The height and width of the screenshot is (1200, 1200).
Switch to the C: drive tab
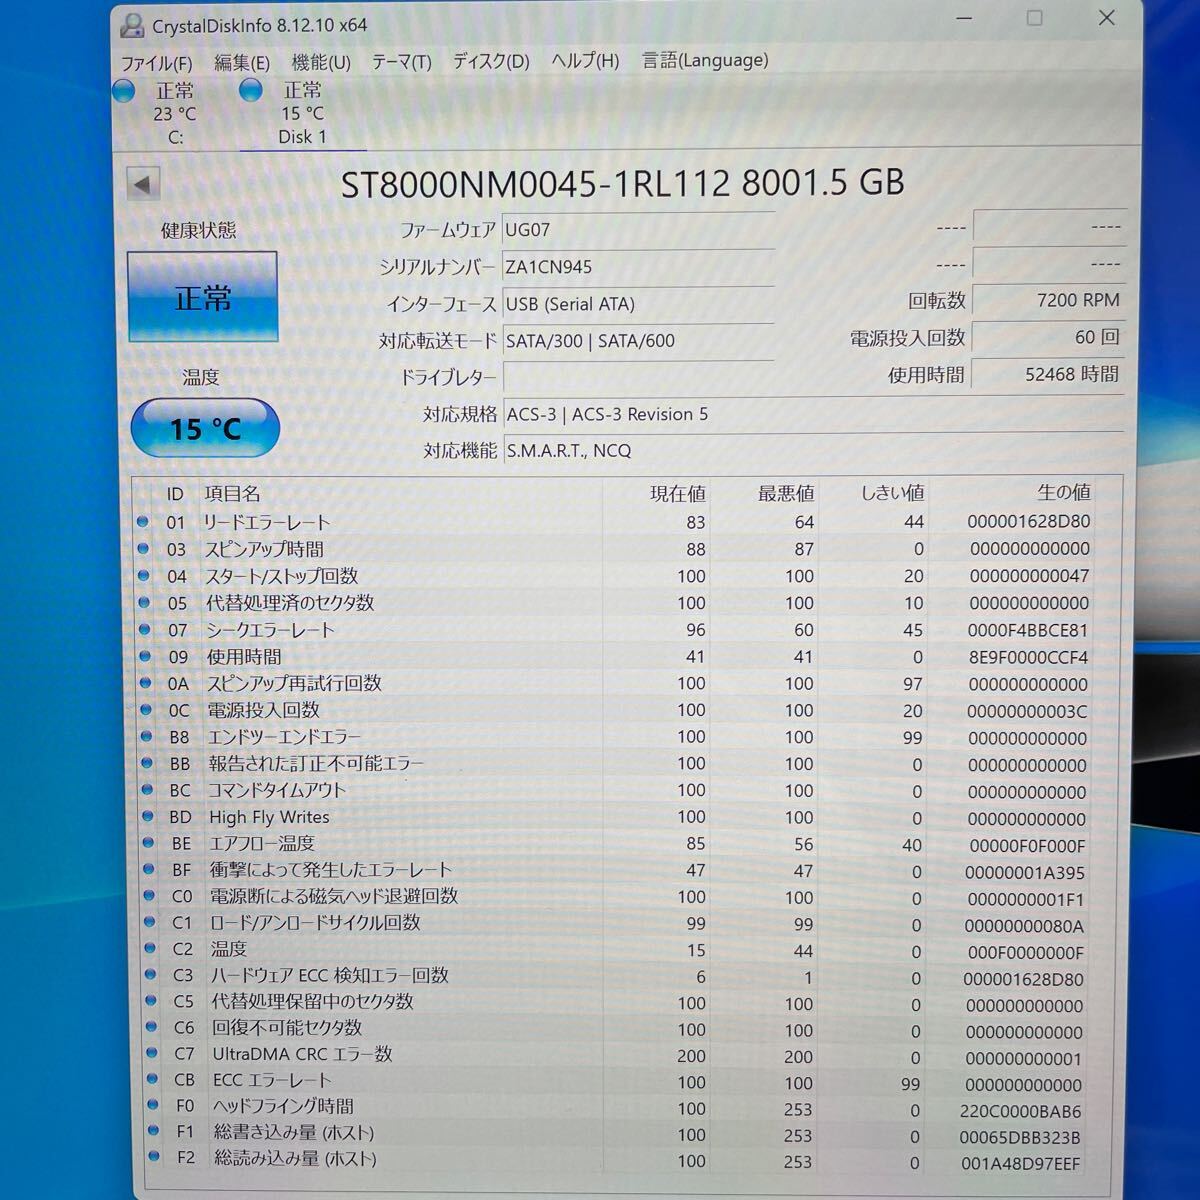click(x=175, y=113)
